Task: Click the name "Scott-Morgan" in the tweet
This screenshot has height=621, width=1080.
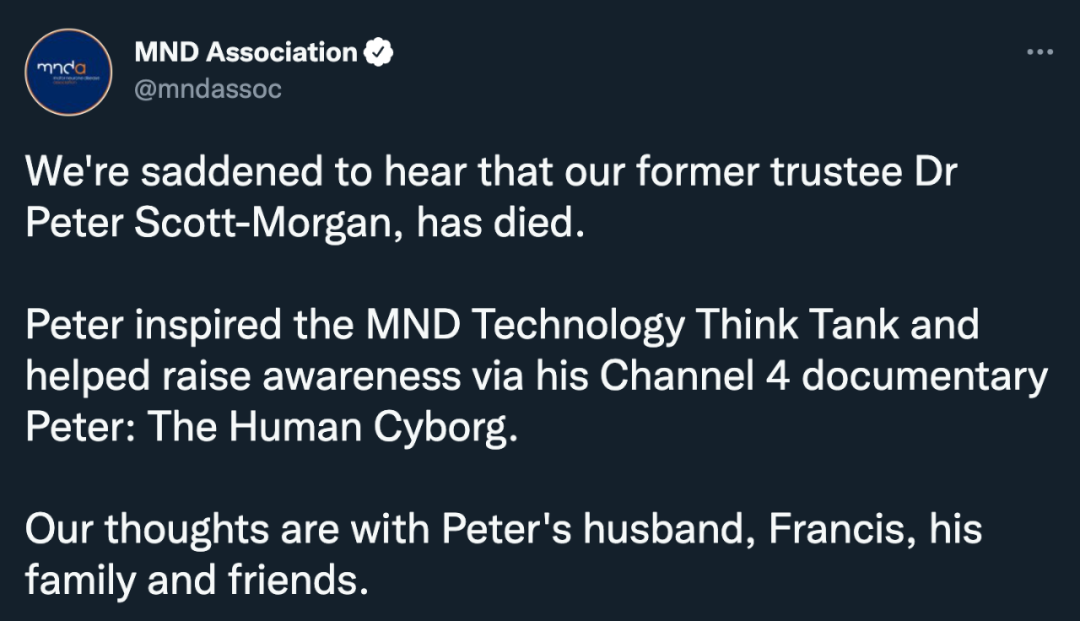Action: tap(262, 222)
